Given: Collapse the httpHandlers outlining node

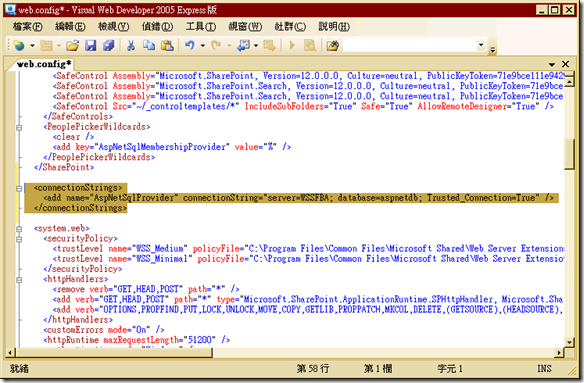Looking at the screenshot, I should 19,280.
